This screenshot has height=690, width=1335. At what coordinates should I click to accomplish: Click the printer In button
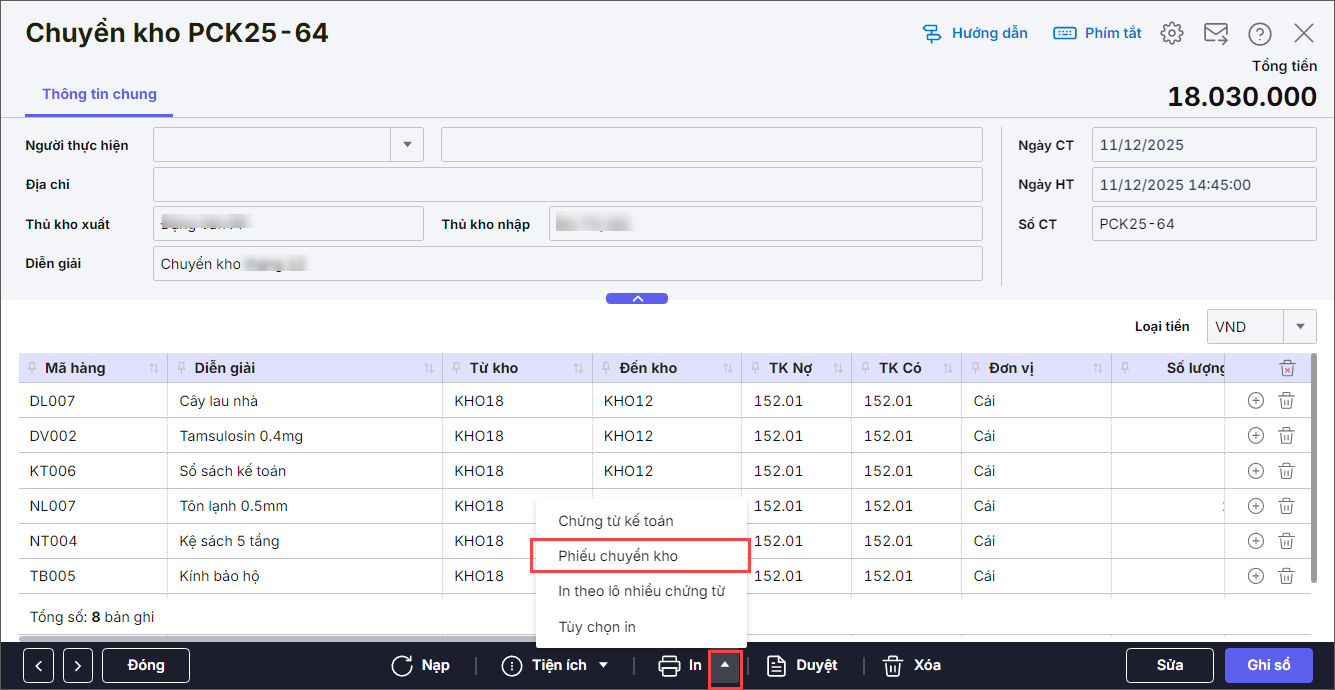click(x=680, y=665)
